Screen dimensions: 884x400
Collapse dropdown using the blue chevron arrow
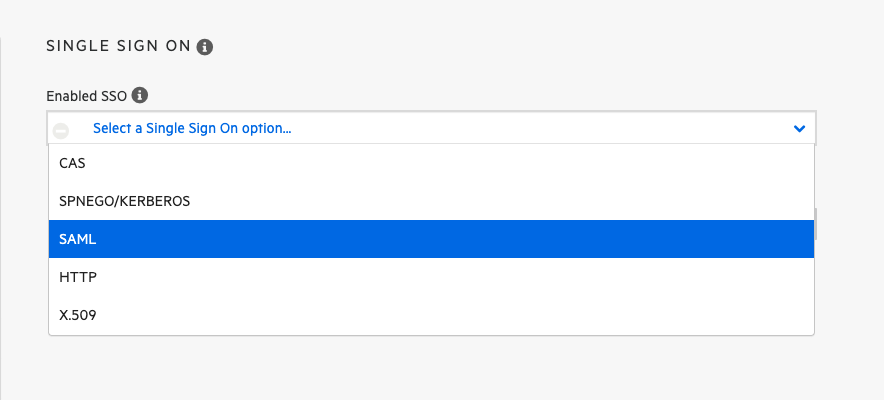pyautogui.click(x=799, y=128)
